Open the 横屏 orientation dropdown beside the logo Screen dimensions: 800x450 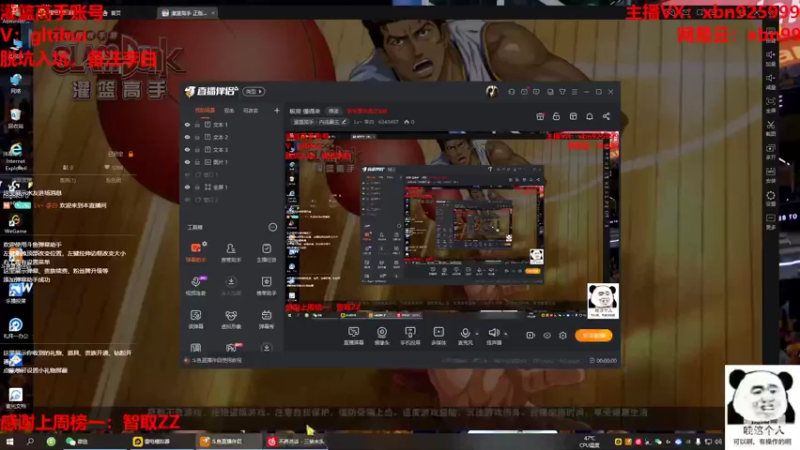coord(254,91)
